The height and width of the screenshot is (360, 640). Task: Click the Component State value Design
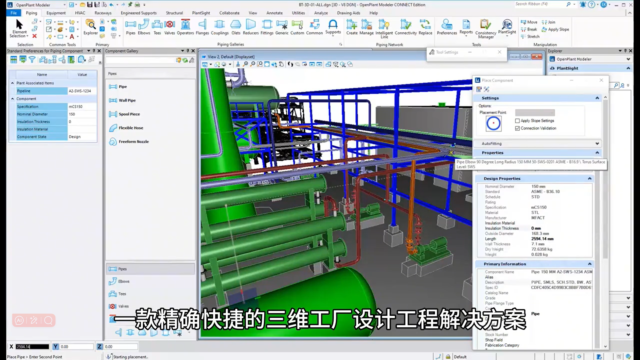coord(82,137)
